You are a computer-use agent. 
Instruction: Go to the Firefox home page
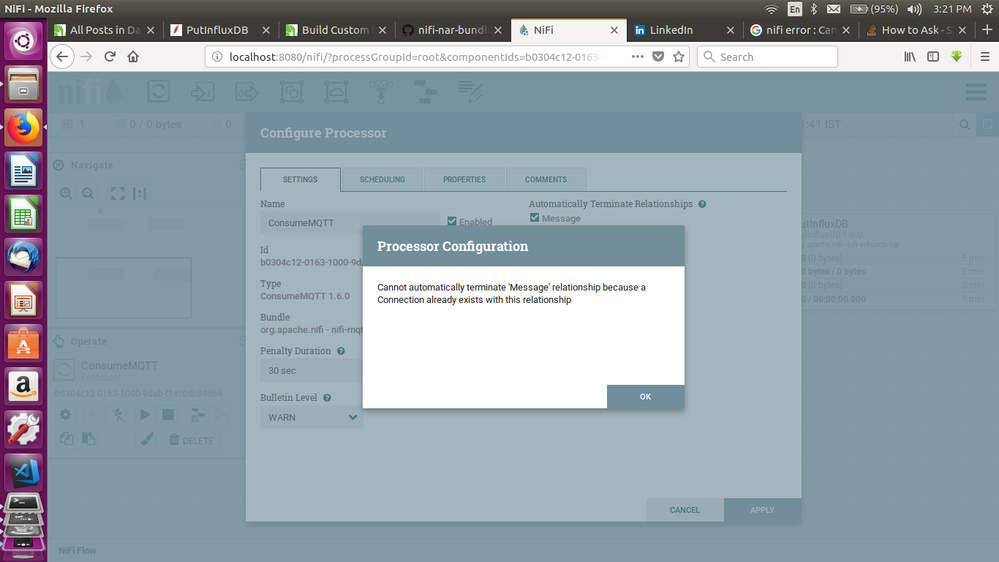133,57
